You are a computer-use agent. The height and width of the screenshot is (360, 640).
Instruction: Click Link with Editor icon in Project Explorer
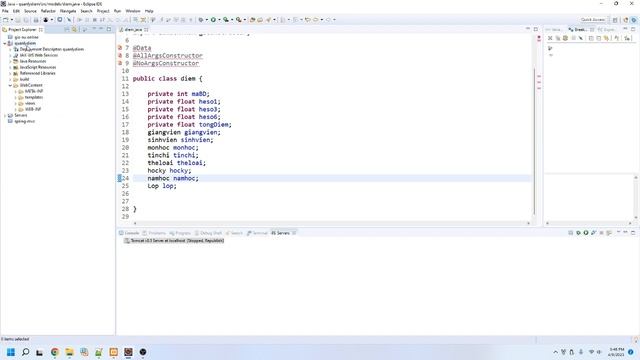[74, 29]
